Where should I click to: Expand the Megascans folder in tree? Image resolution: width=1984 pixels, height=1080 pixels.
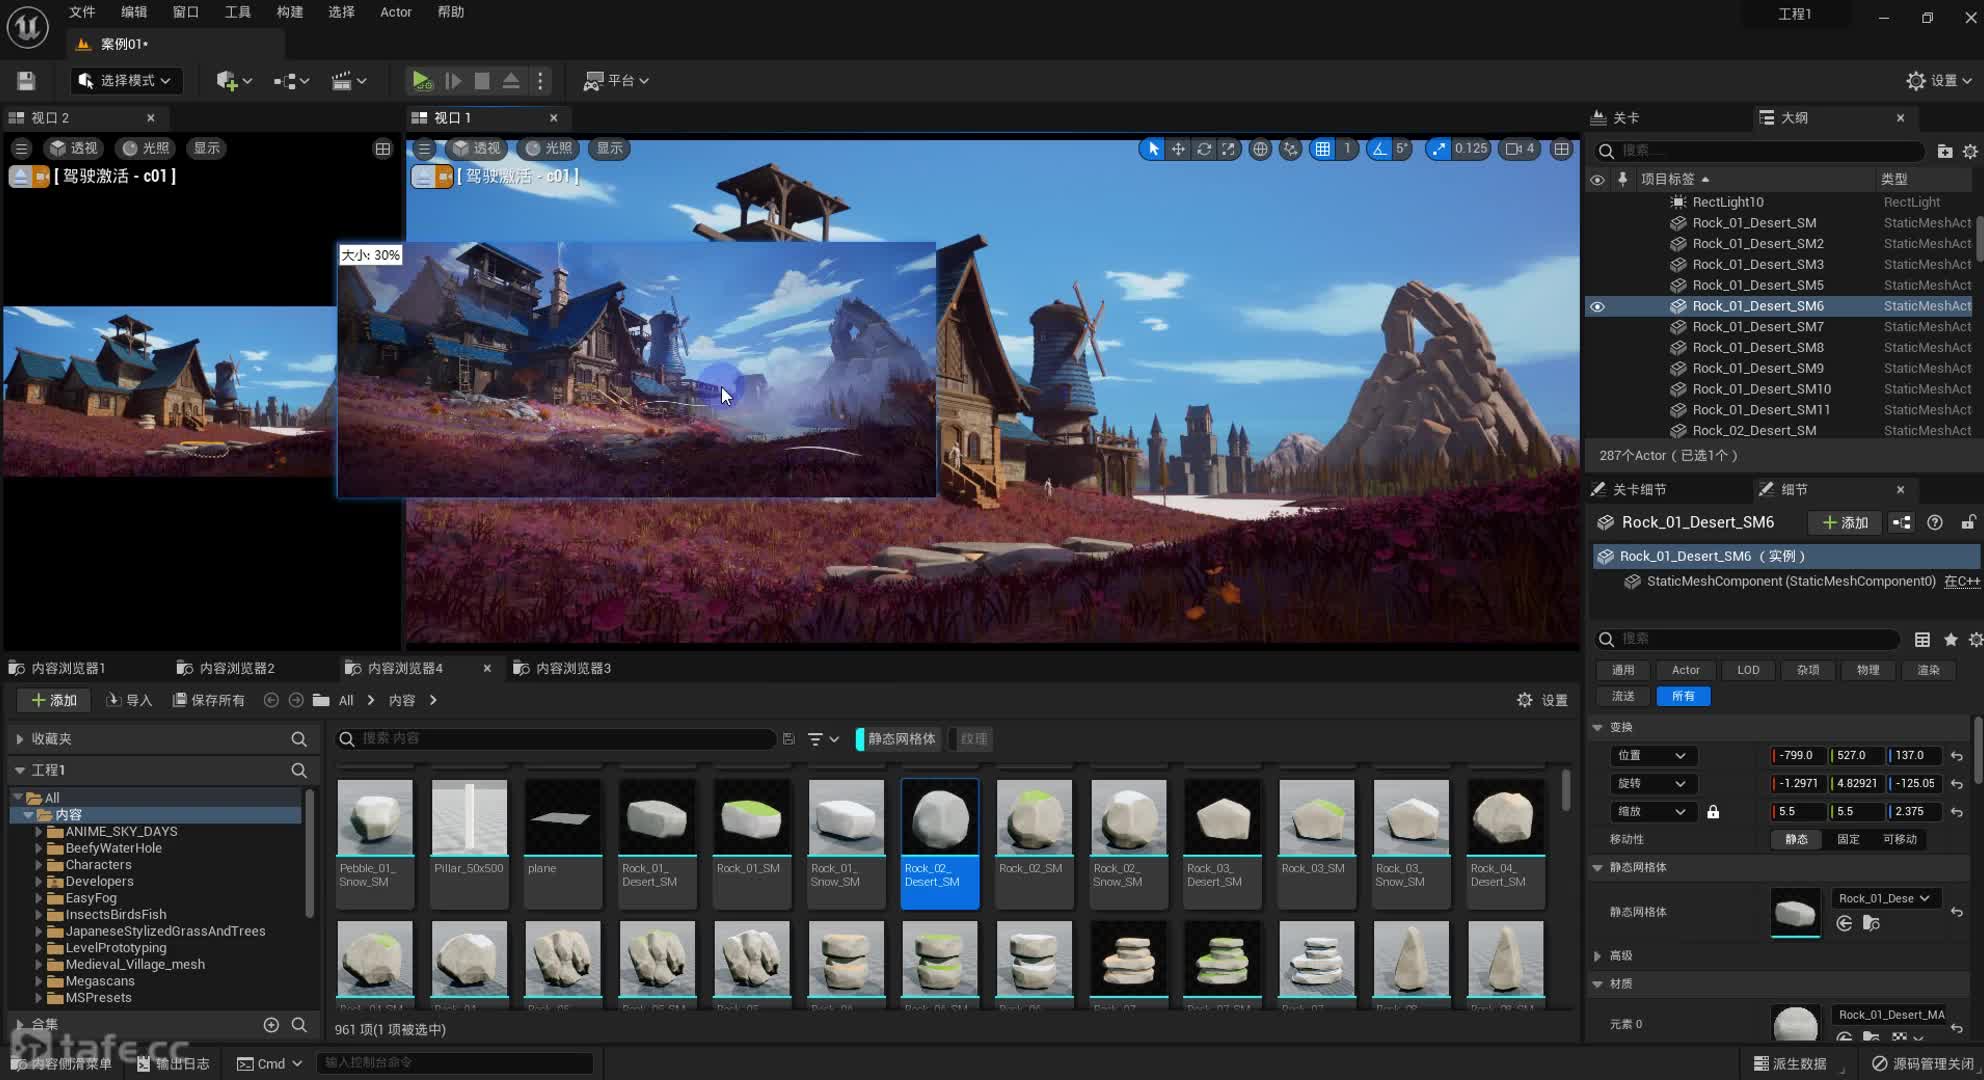tap(39, 982)
